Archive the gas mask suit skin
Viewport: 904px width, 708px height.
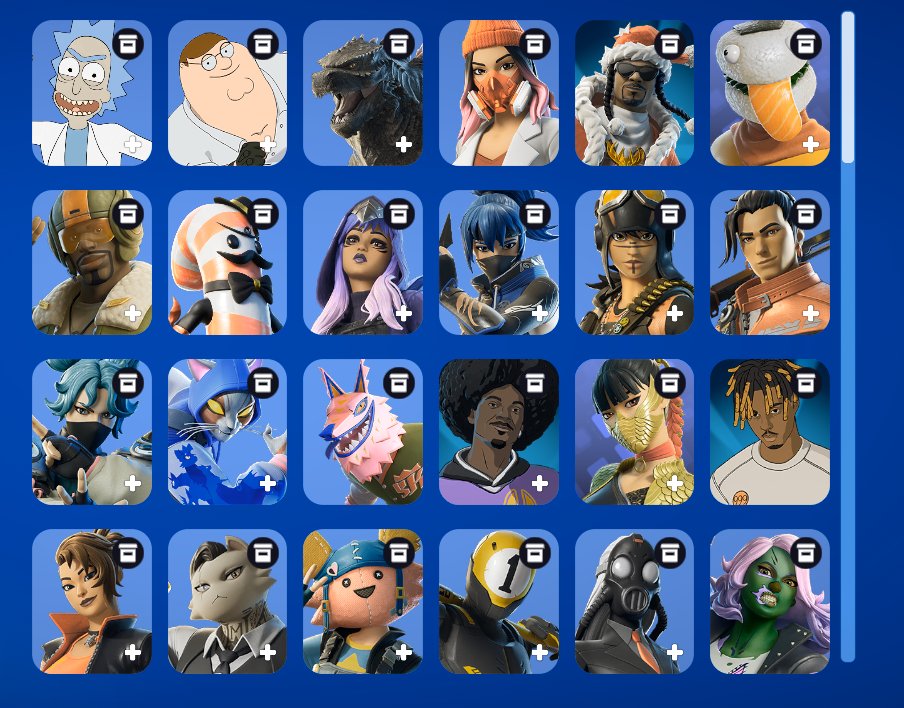(670, 553)
